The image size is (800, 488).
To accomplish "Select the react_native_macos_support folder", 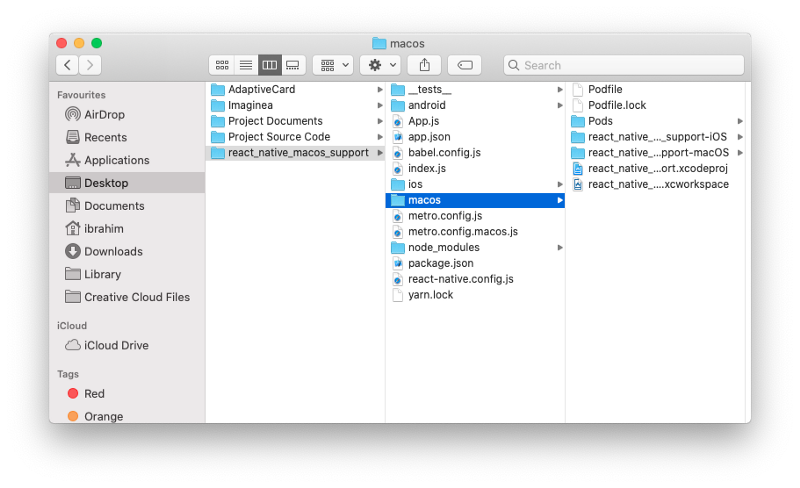I will (295, 153).
